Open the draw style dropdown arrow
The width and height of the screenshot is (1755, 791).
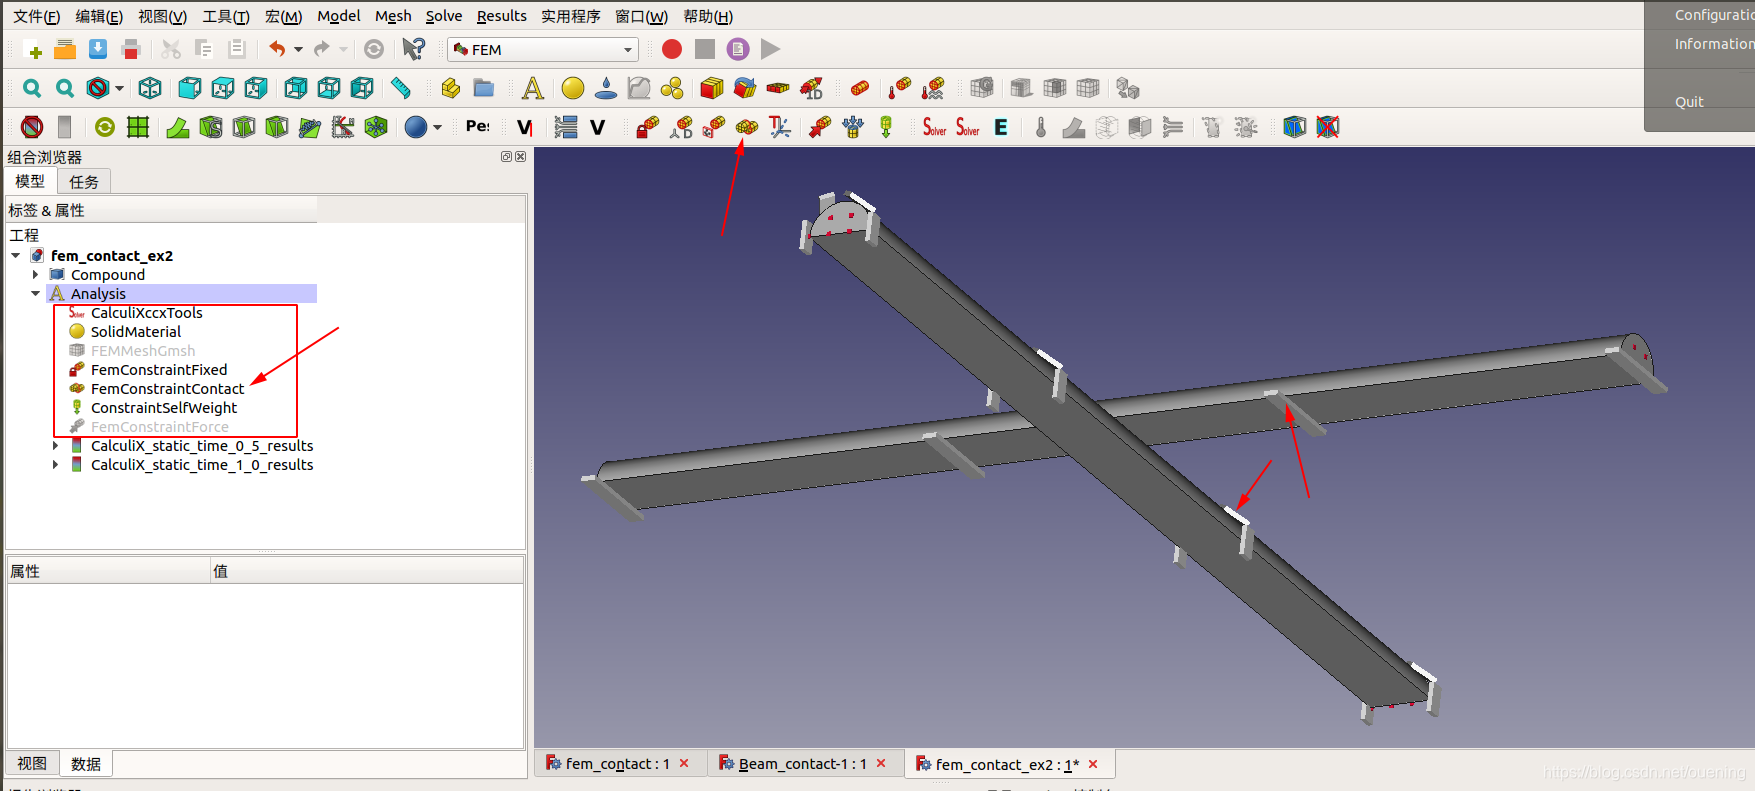click(x=120, y=88)
